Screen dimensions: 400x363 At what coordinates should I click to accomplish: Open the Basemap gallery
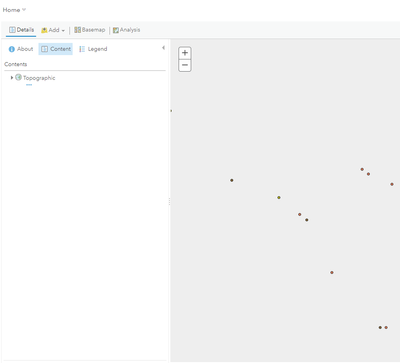(x=89, y=30)
